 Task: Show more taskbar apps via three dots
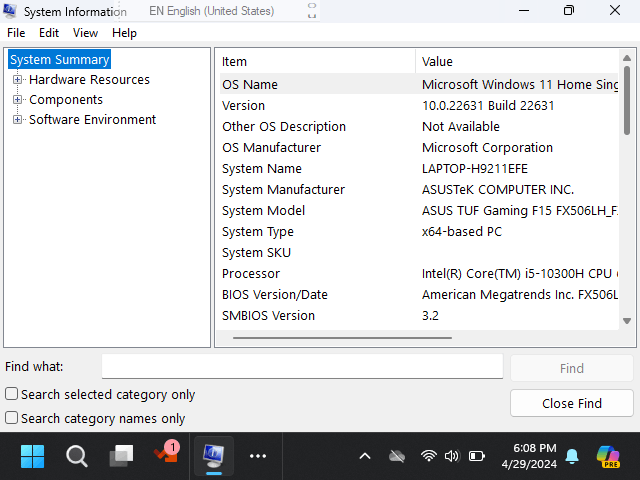tap(258, 456)
